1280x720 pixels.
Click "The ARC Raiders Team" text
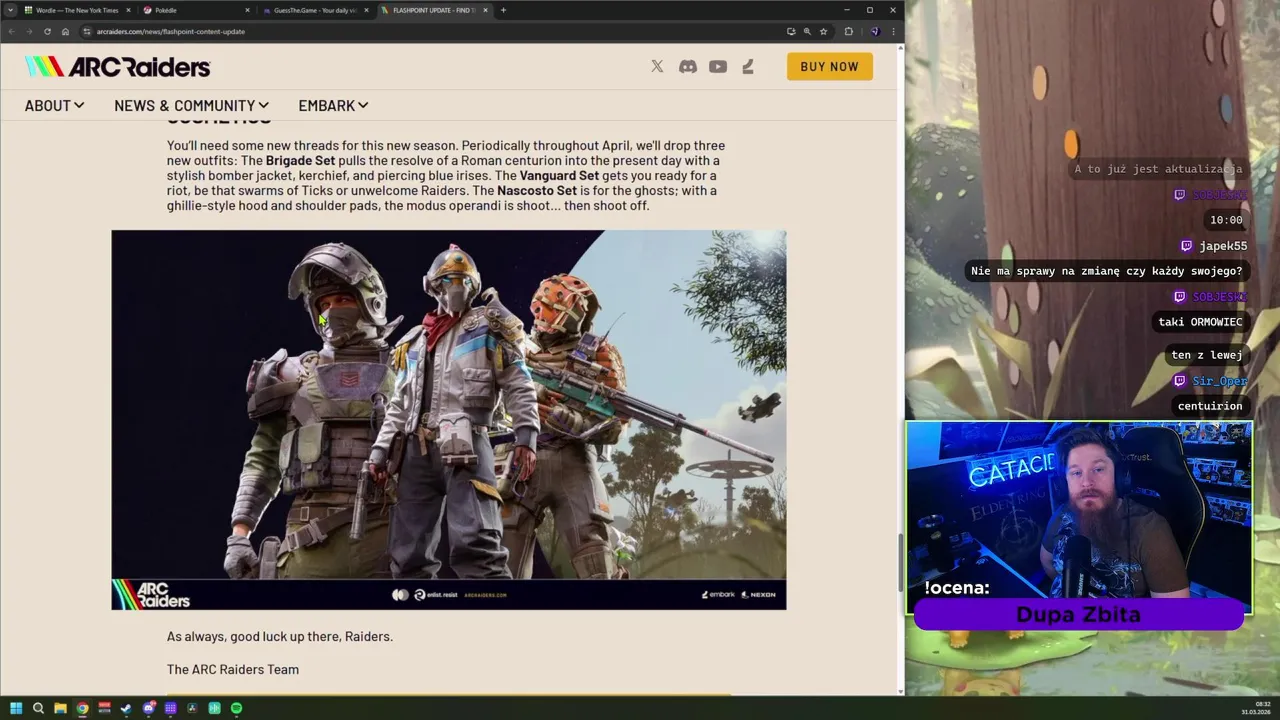tap(233, 669)
